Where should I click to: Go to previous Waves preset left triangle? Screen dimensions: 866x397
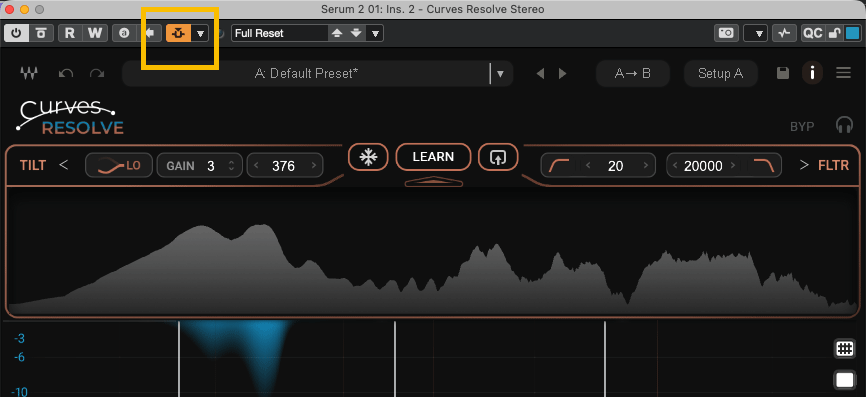pos(540,73)
